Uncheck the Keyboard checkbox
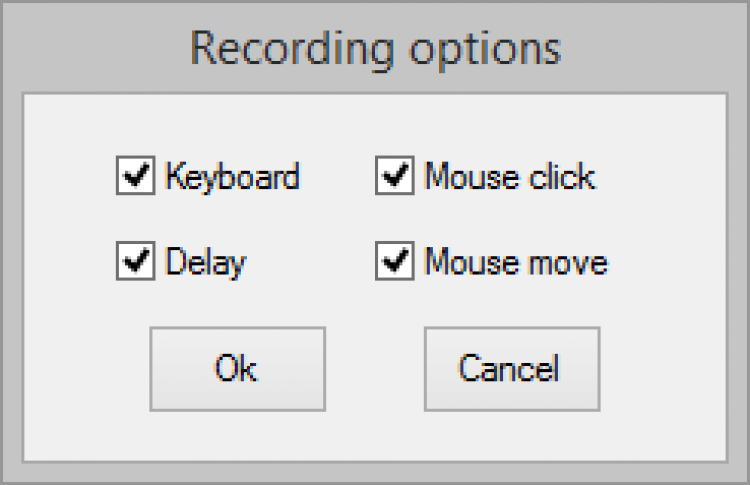Viewport: 750px width, 485px height. point(134,177)
